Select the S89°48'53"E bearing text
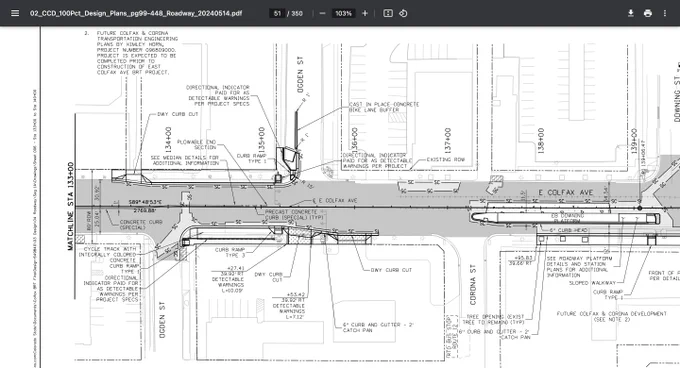This screenshot has height=368, width=680. click(x=145, y=202)
